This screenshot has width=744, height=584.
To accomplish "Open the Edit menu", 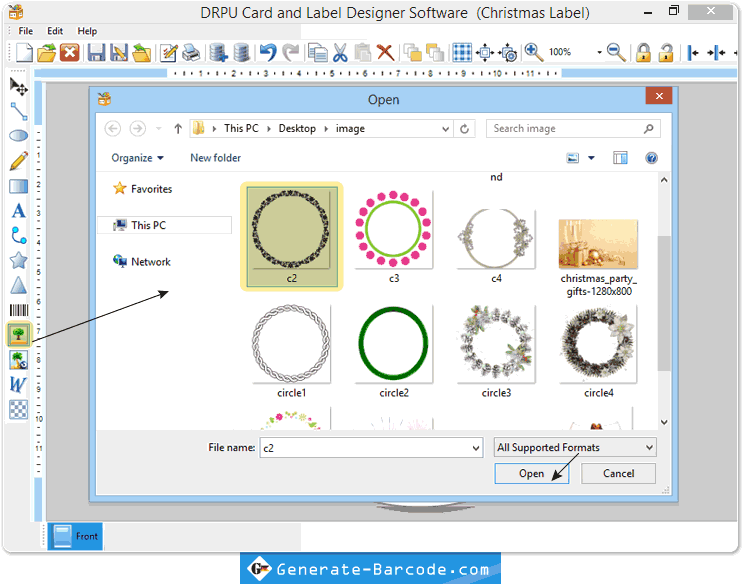I will coord(55,31).
